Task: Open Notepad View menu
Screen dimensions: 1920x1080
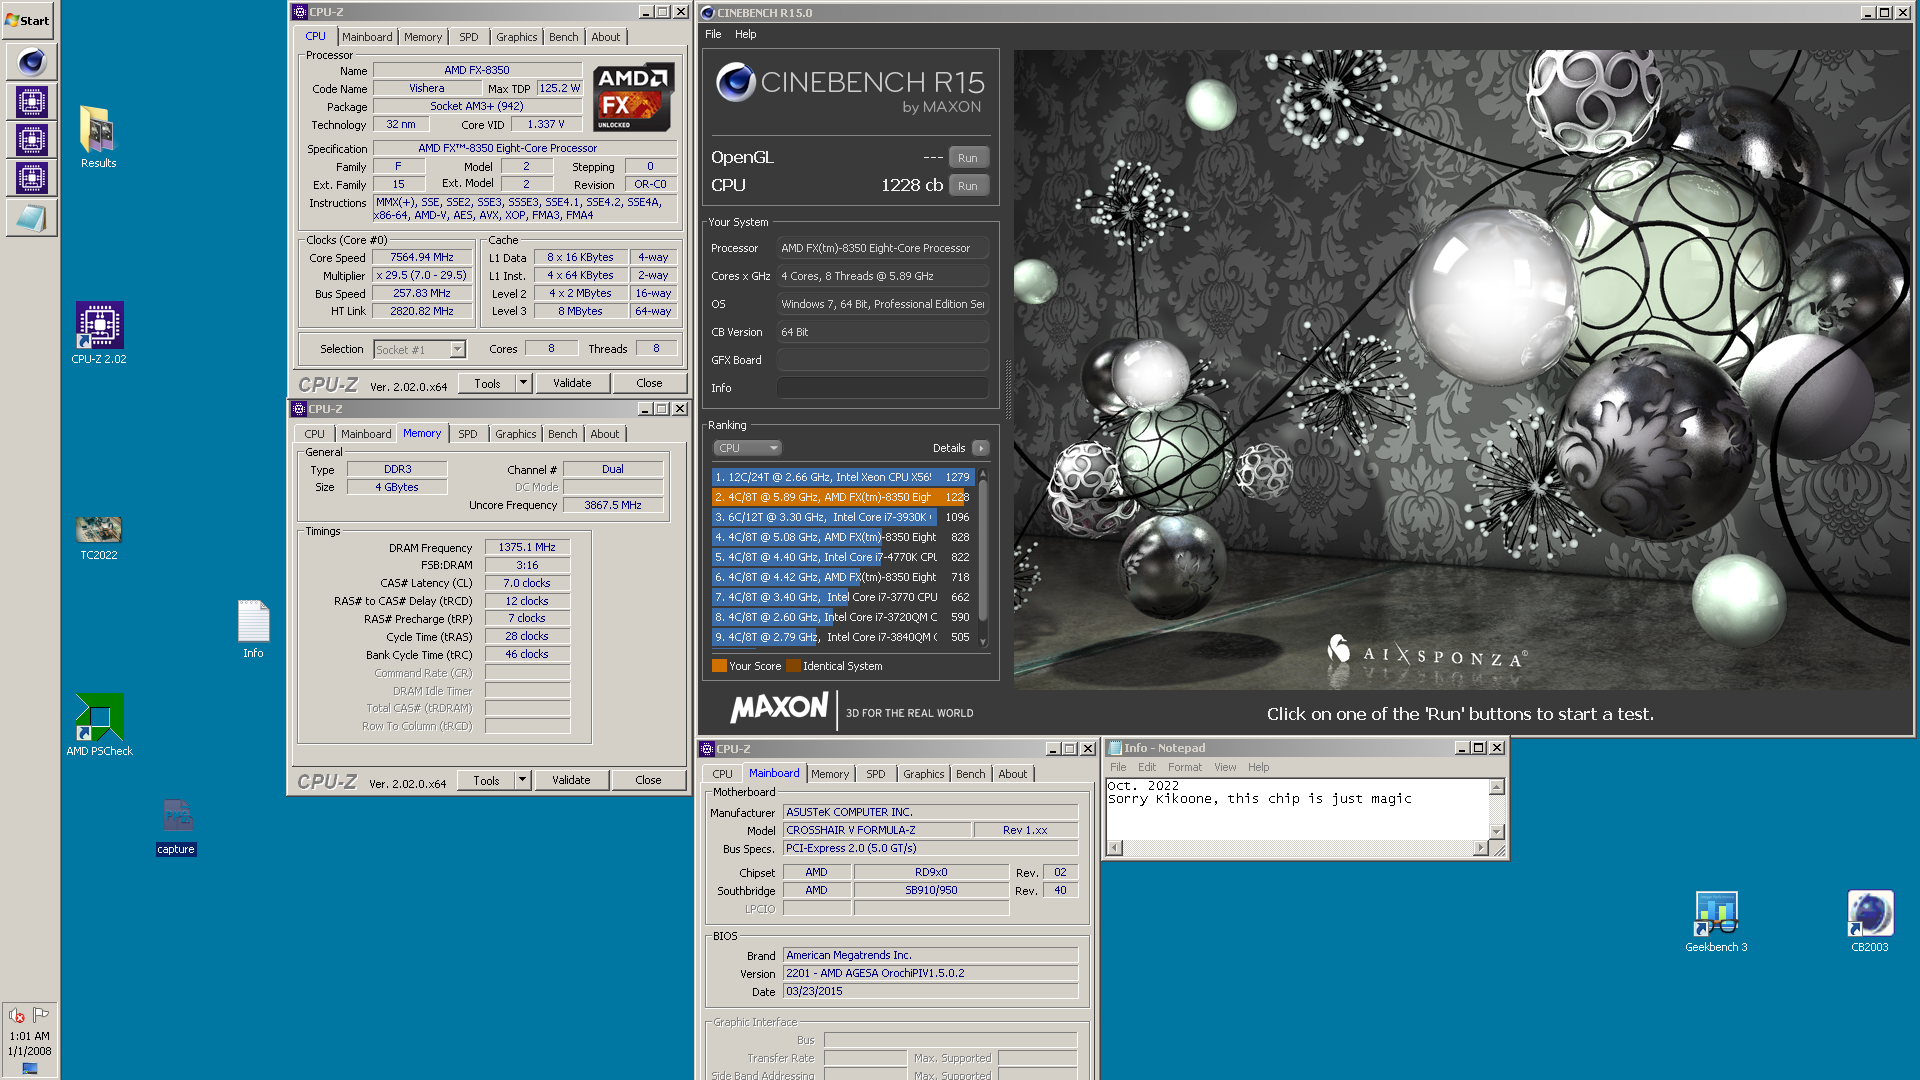Action: 1225,767
